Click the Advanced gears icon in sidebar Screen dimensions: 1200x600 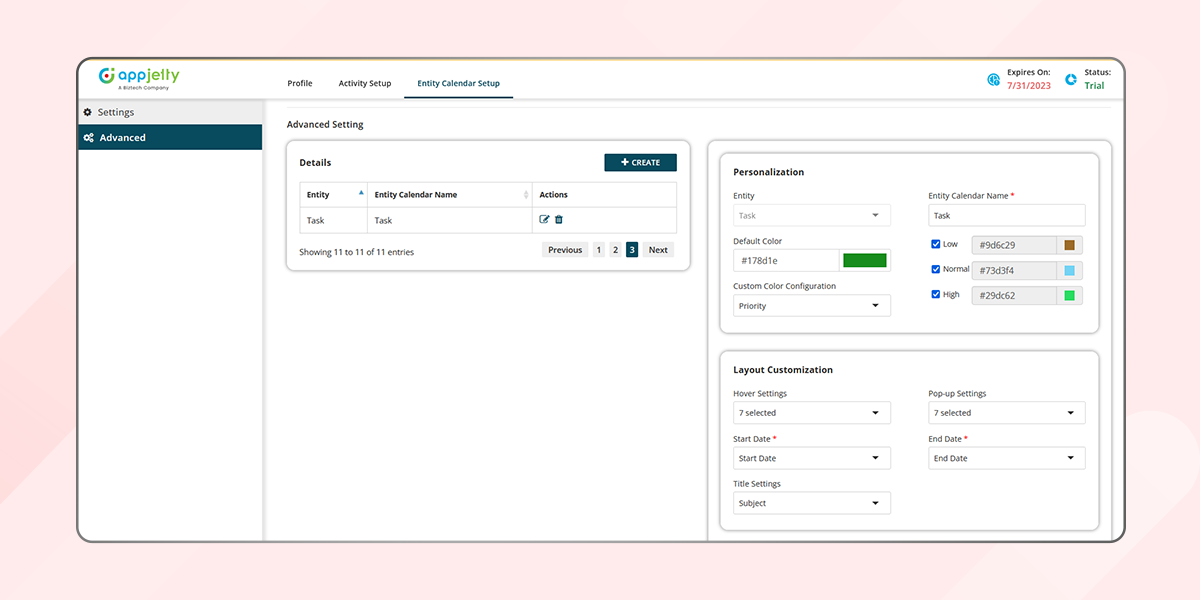point(89,138)
